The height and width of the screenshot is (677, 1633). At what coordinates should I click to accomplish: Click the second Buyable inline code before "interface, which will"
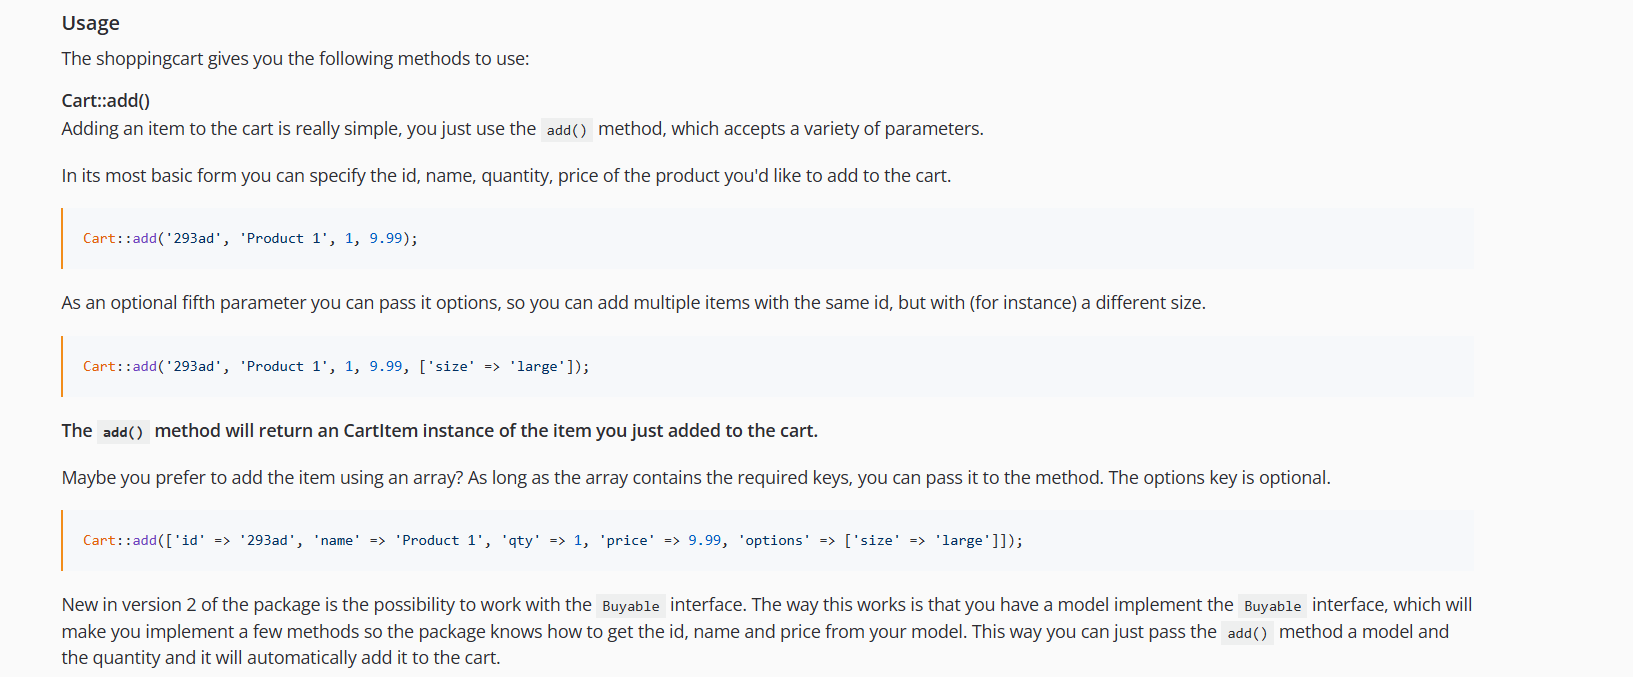(1273, 606)
